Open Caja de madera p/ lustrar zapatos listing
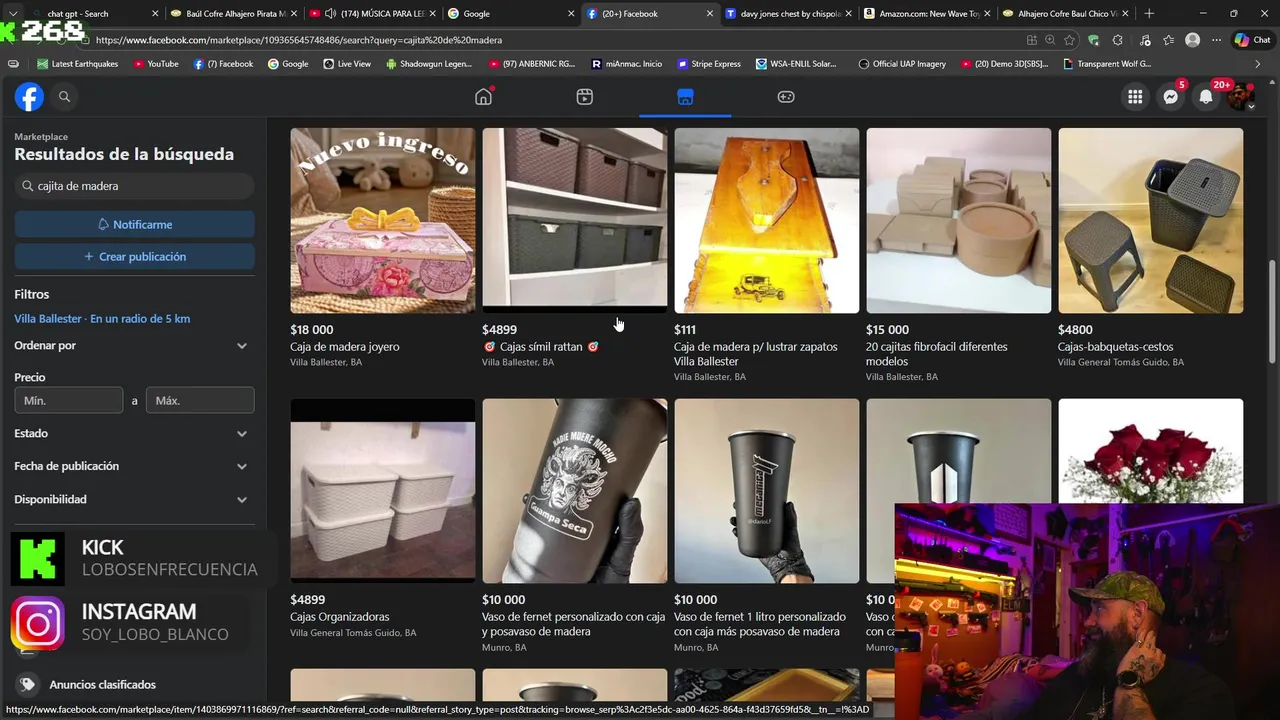This screenshot has width=1280, height=720. tap(756, 354)
